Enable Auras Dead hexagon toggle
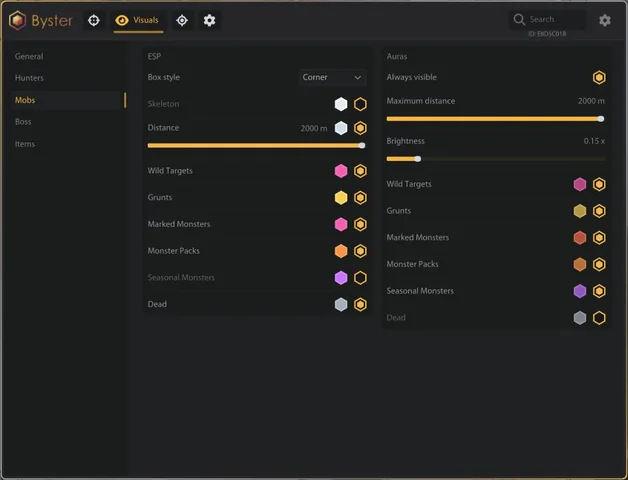 [x=599, y=318]
